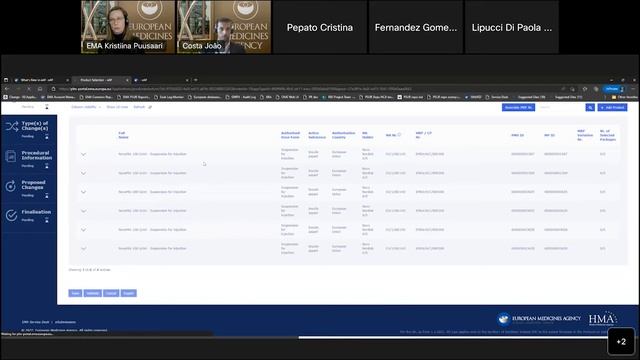Click the European Medicines Agency footer logo

coord(539,319)
